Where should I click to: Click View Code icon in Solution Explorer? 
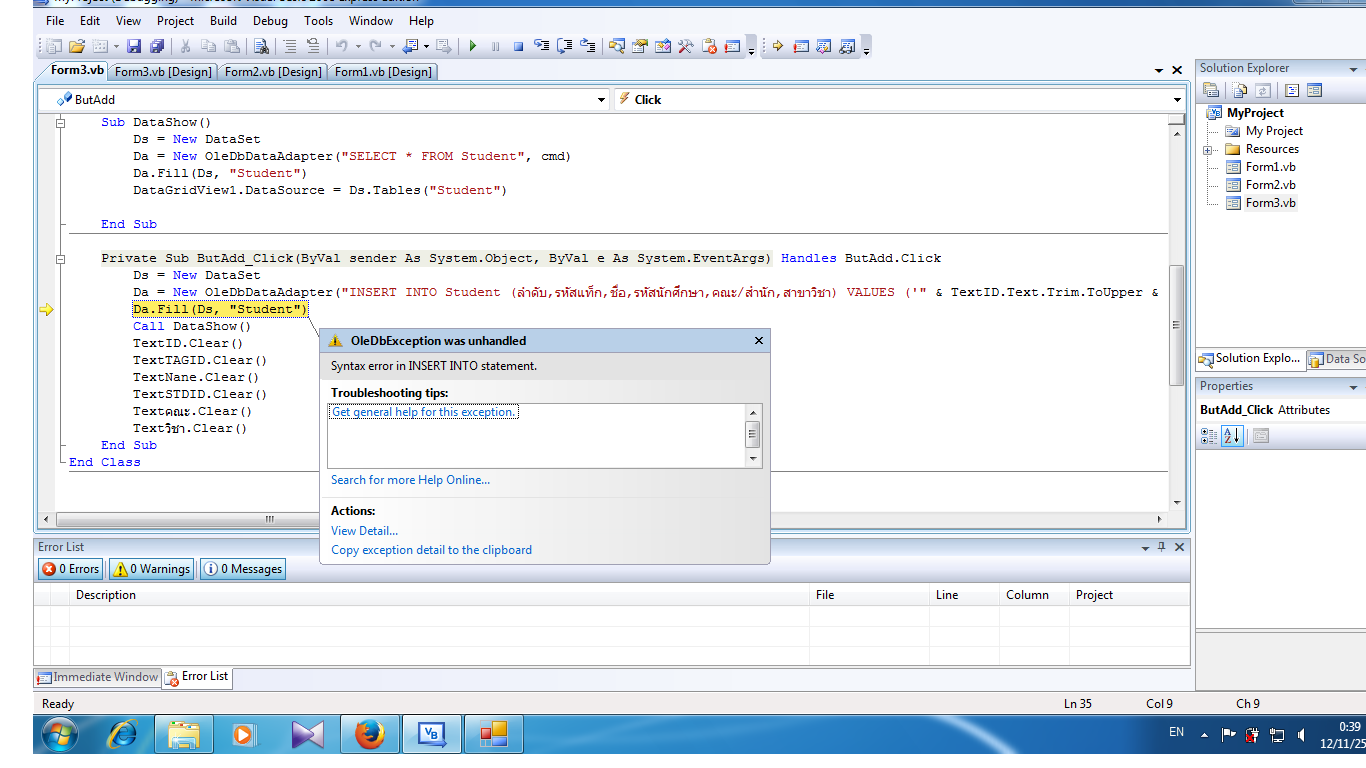click(1292, 90)
